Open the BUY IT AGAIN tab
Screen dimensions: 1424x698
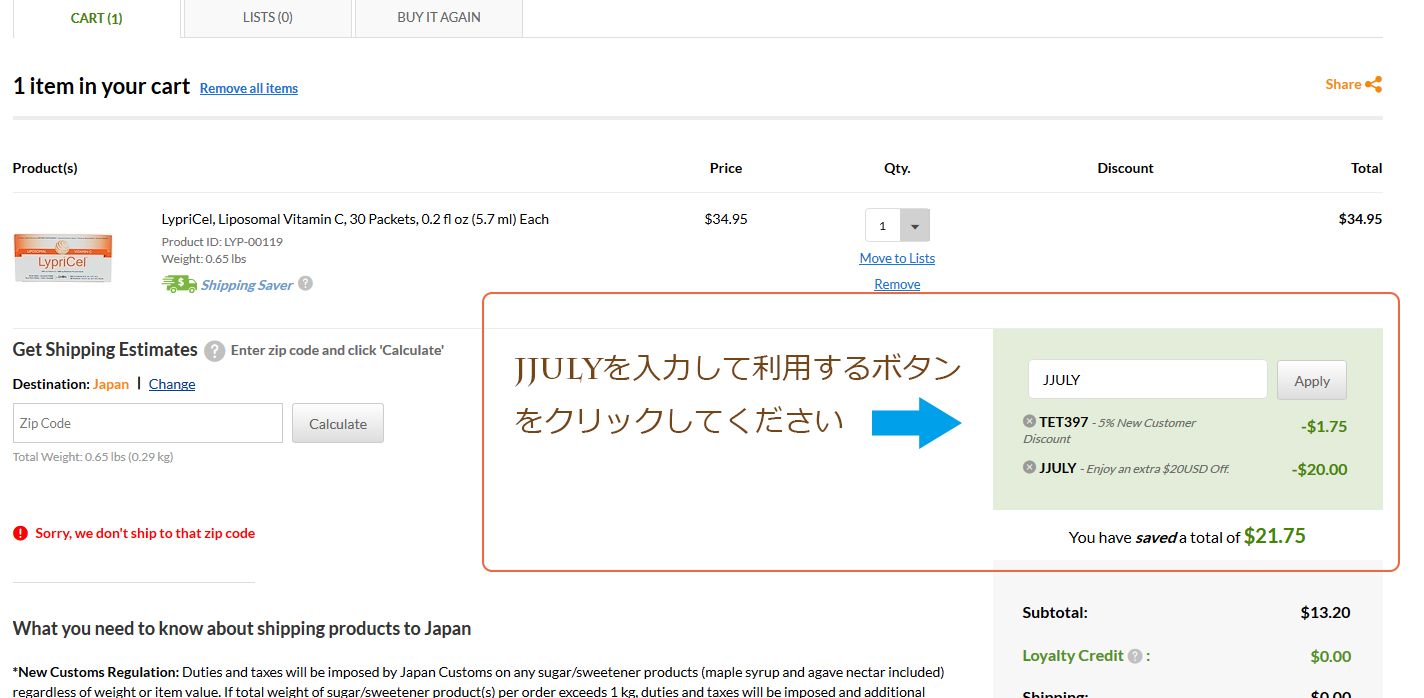(439, 18)
